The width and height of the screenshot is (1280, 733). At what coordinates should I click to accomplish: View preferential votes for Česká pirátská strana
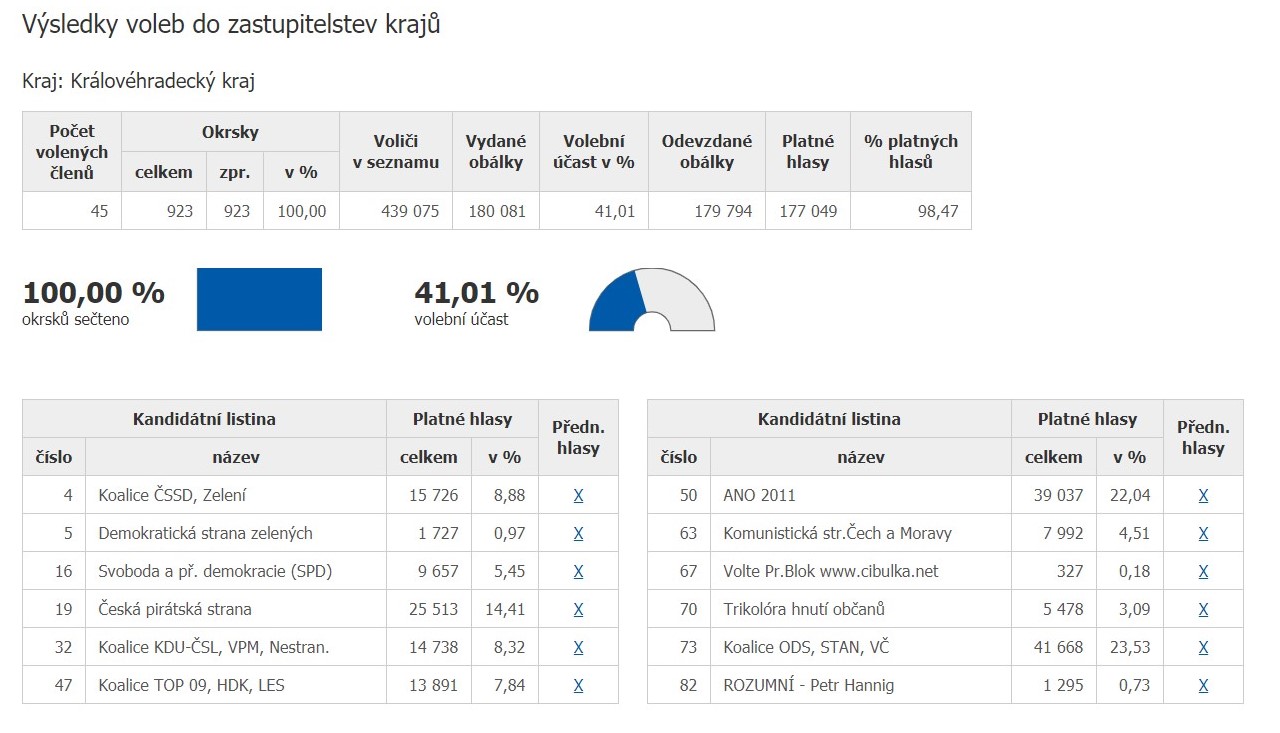(x=578, y=609)
